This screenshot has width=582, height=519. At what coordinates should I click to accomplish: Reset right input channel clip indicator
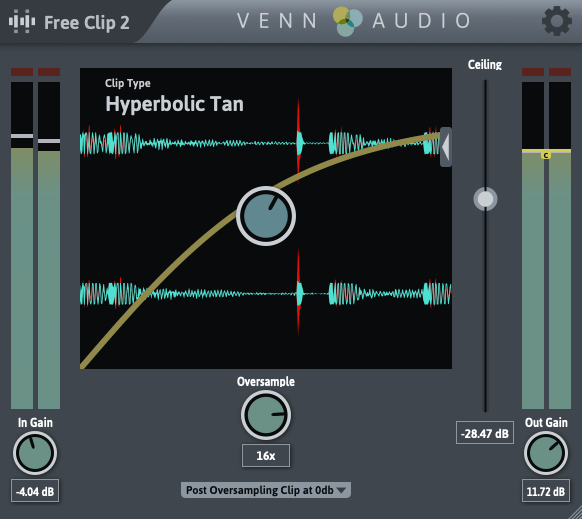(x=49, y=72)
